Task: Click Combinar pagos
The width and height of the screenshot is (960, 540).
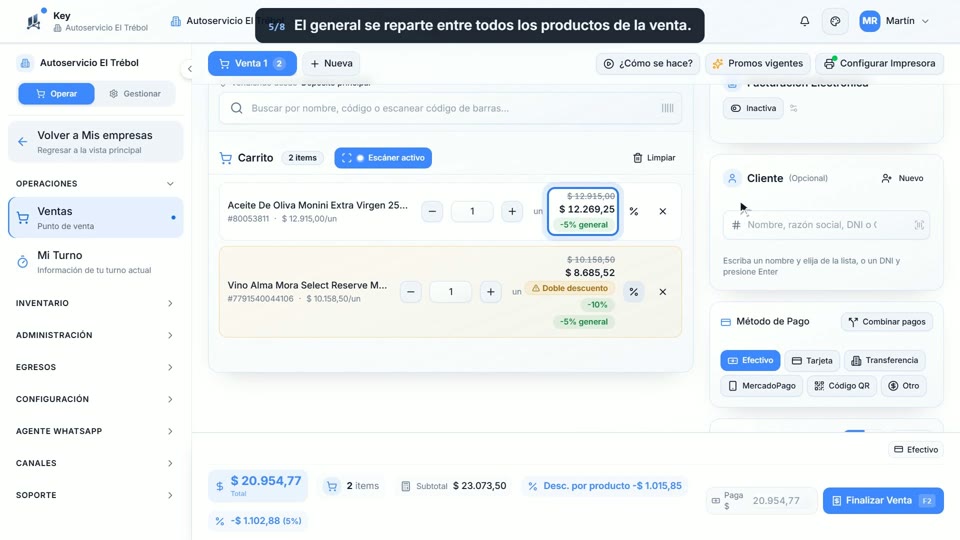Action: pos(887,321)
